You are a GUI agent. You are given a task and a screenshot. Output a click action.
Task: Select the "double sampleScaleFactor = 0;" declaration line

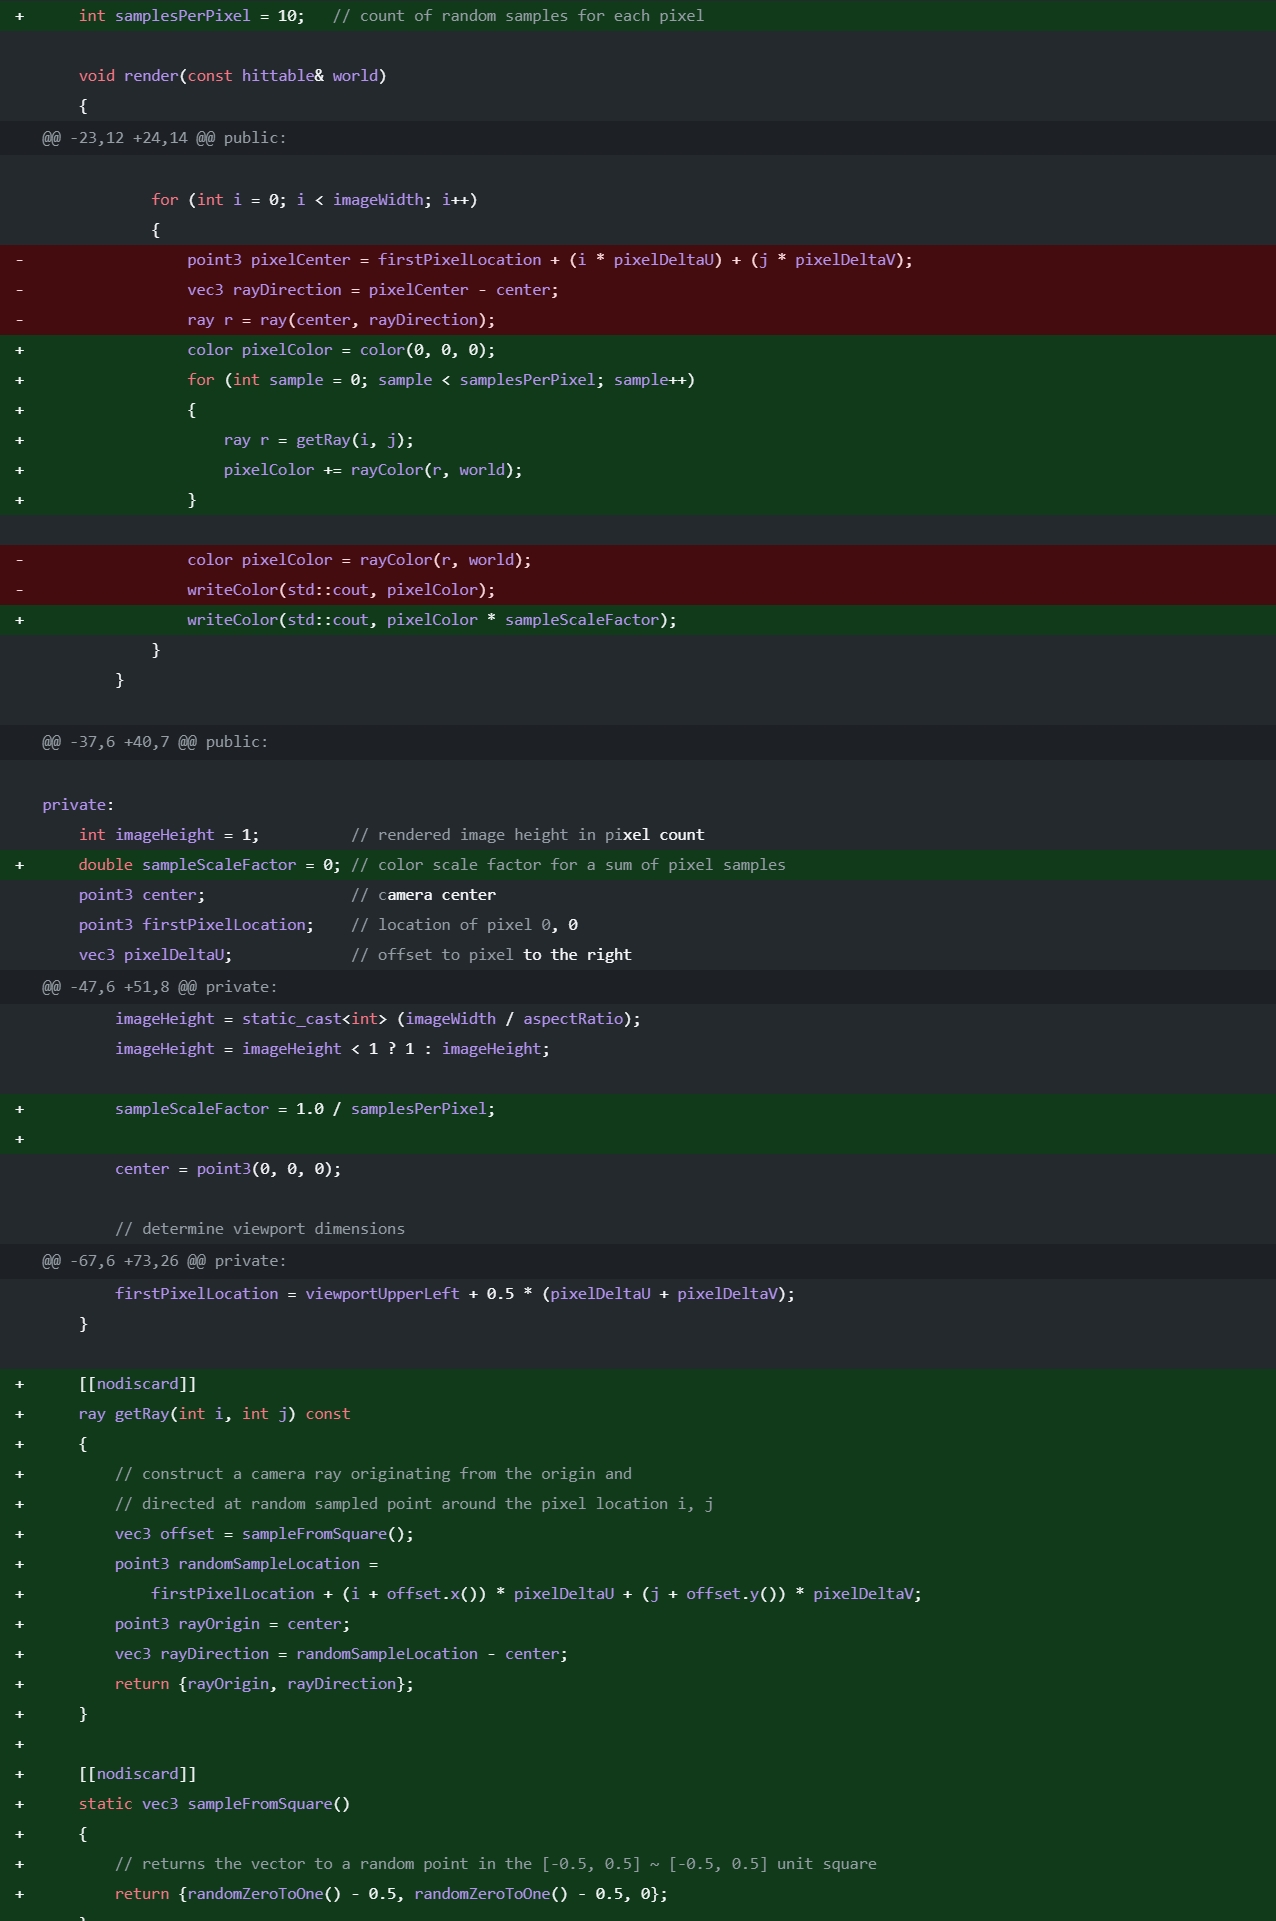[x=638, y=865]
